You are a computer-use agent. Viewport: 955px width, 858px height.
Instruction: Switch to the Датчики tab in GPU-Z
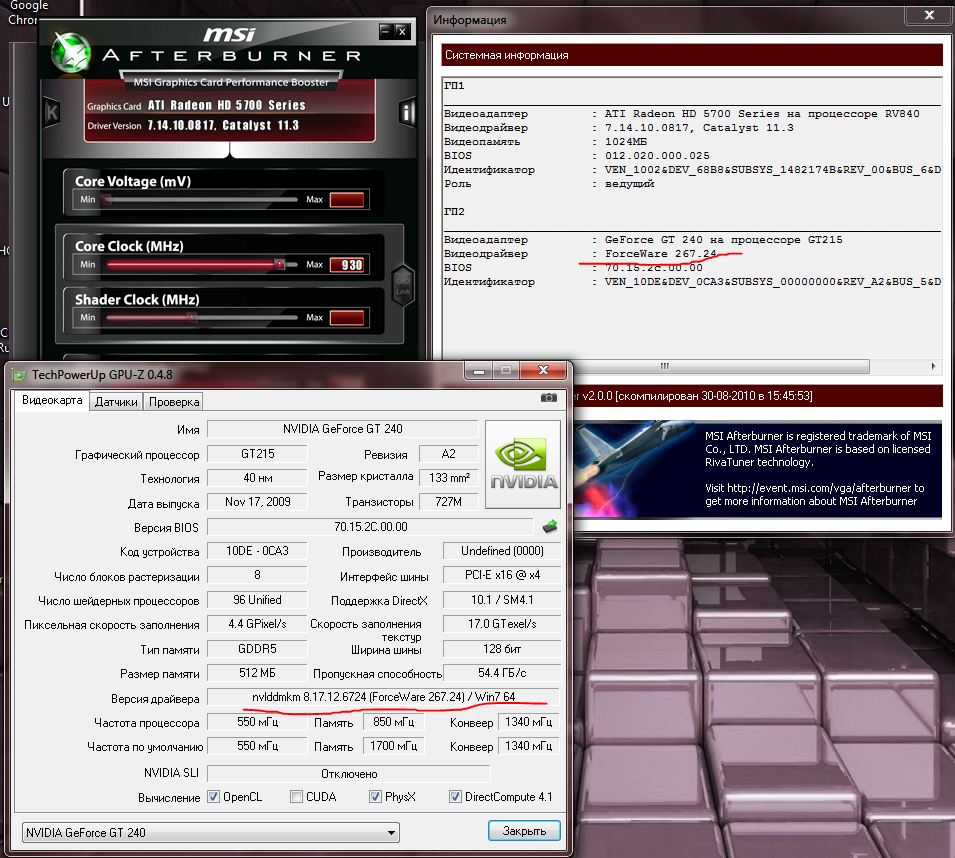[116, 402]
